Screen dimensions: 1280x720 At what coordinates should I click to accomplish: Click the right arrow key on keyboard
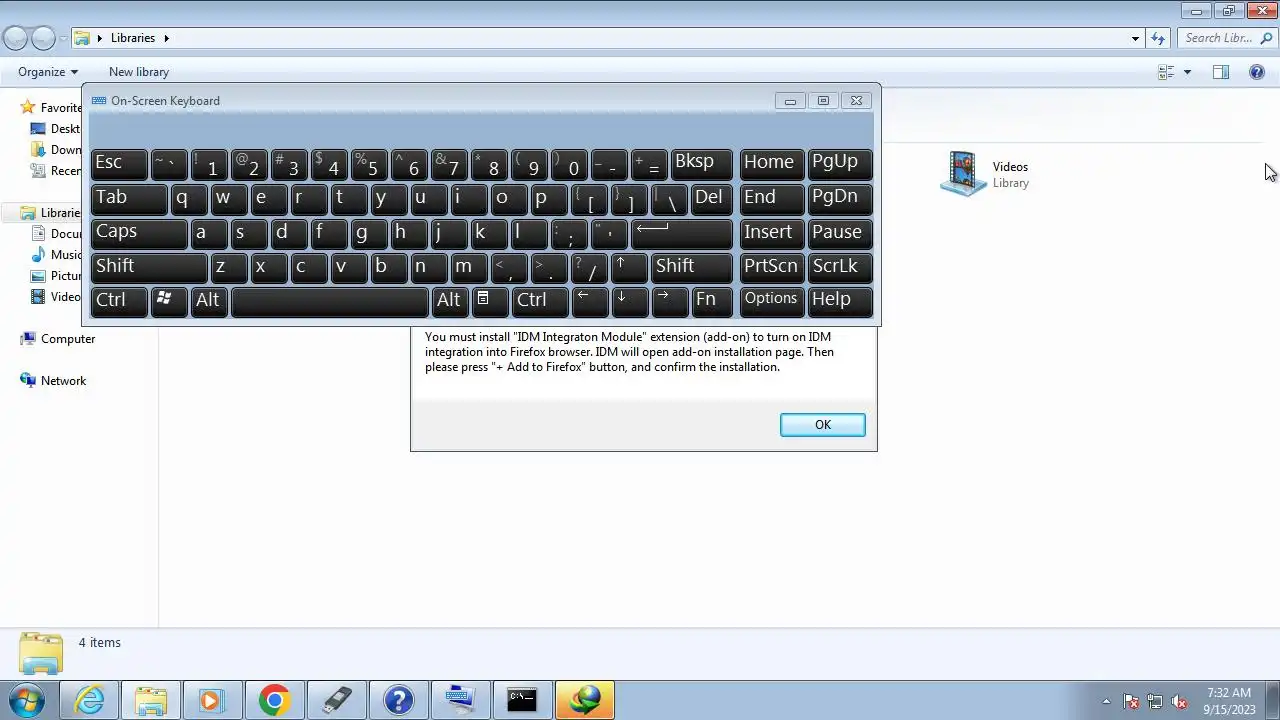670,301
